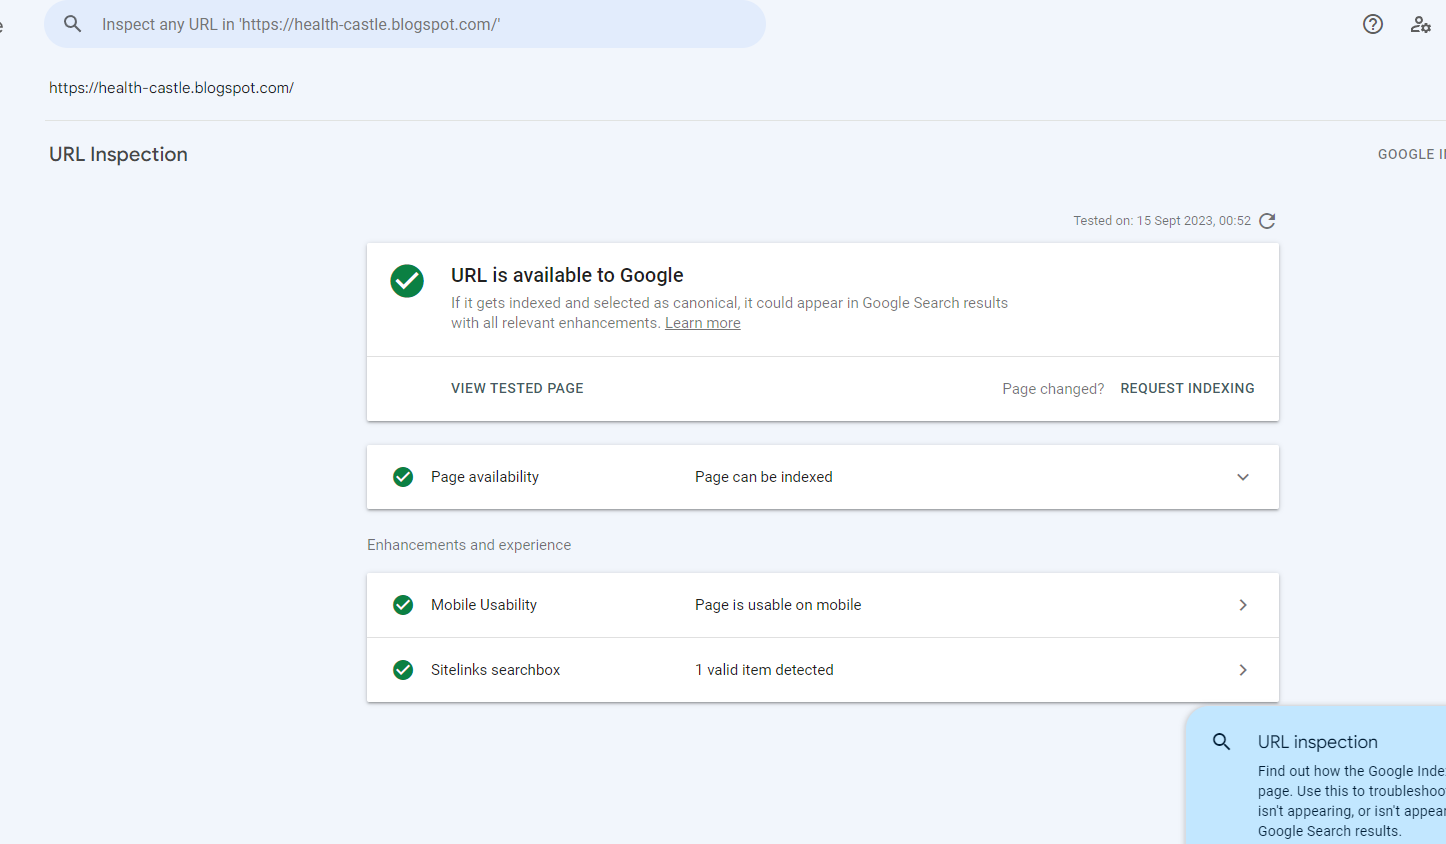Image resolution: width=1446 pixels, height=844 pixels.
Task: Click the green check icon for Page availability
Action: pos(403,477)
